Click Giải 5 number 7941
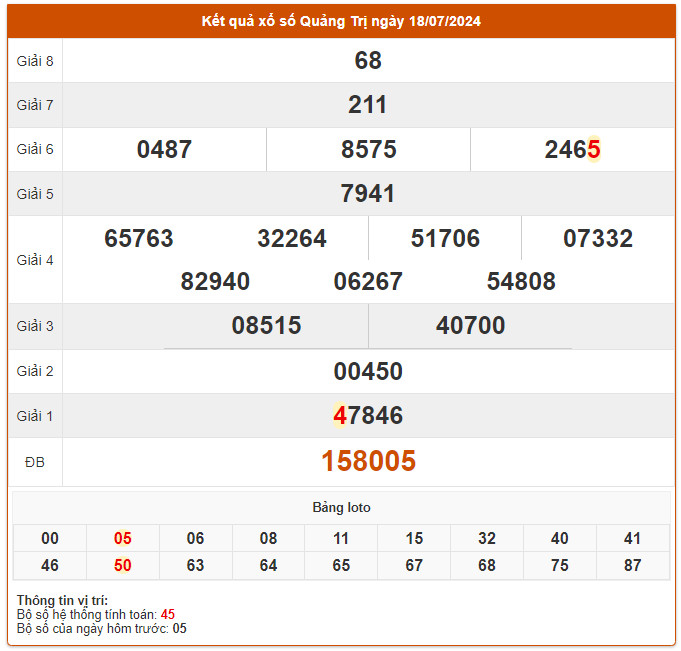Image resolution: width=681 pixels, height=651 pixels. point(368,194)
